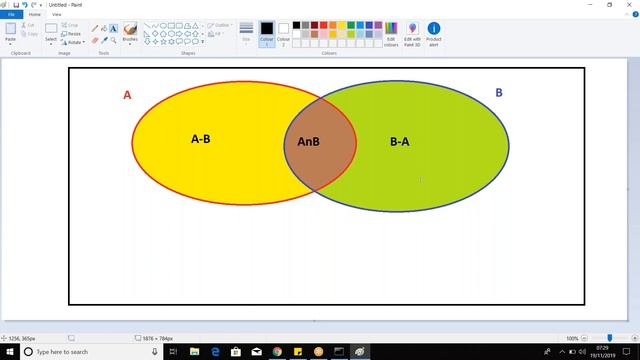Choose the Polygon shape
Image resolution: width=640 pixels, height=360 pixels.
pyautogui.click(x=187, y=25)
